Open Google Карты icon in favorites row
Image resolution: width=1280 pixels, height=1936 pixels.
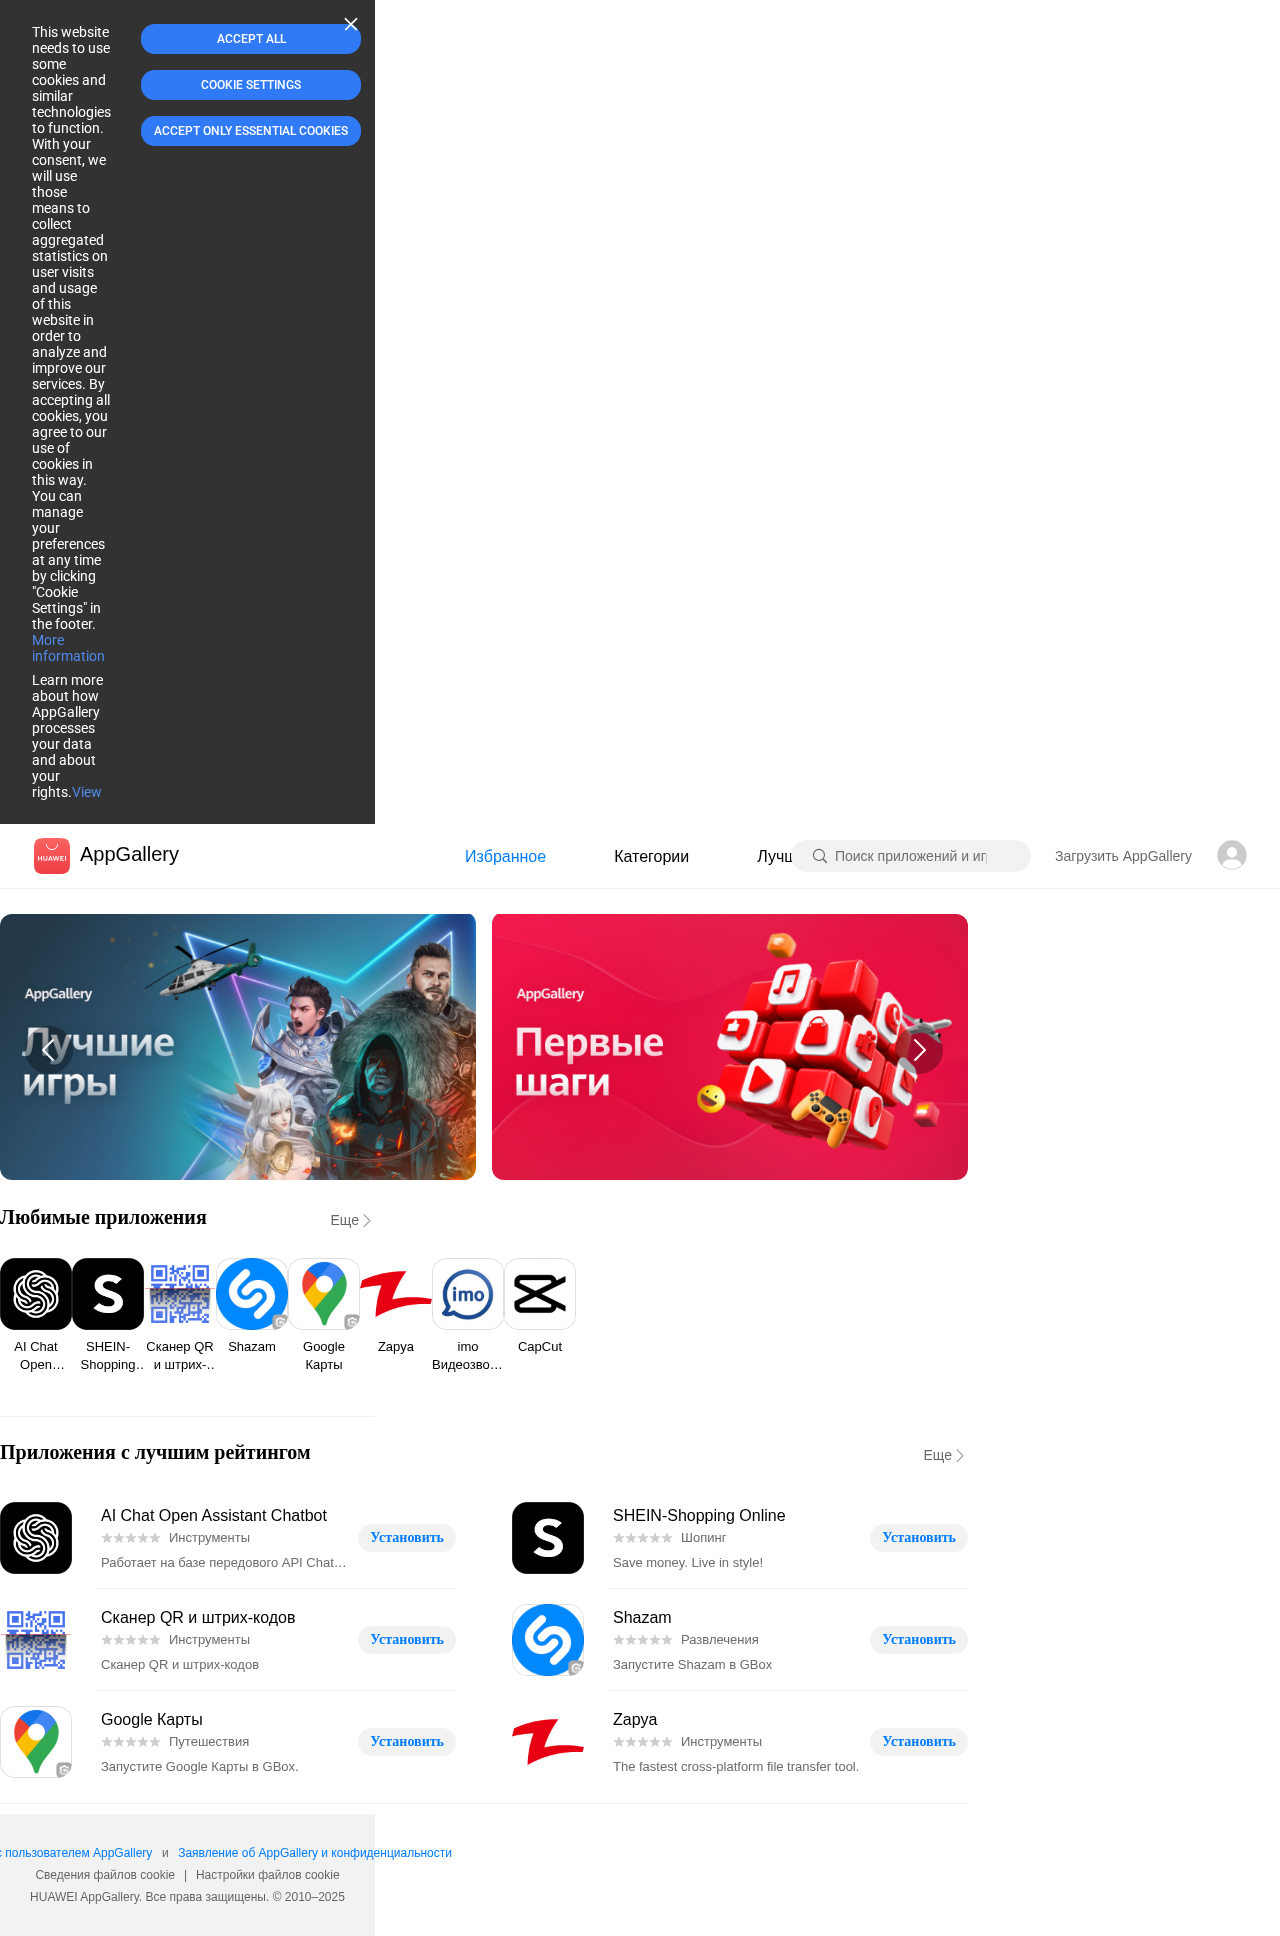pos(324,1294)
